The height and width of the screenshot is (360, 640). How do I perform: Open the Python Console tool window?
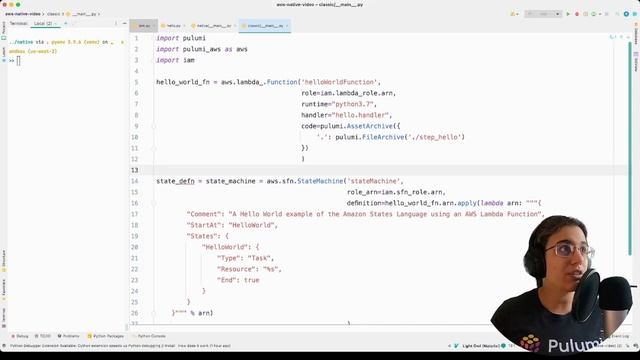coord(149,336)
